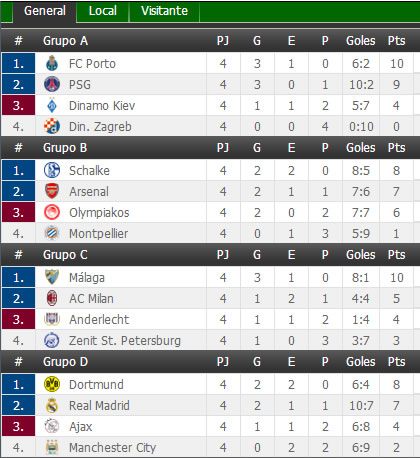Click the Pts column header in Grupo A
This screenshot has width=420, height=458.
(x=396, y=41)
